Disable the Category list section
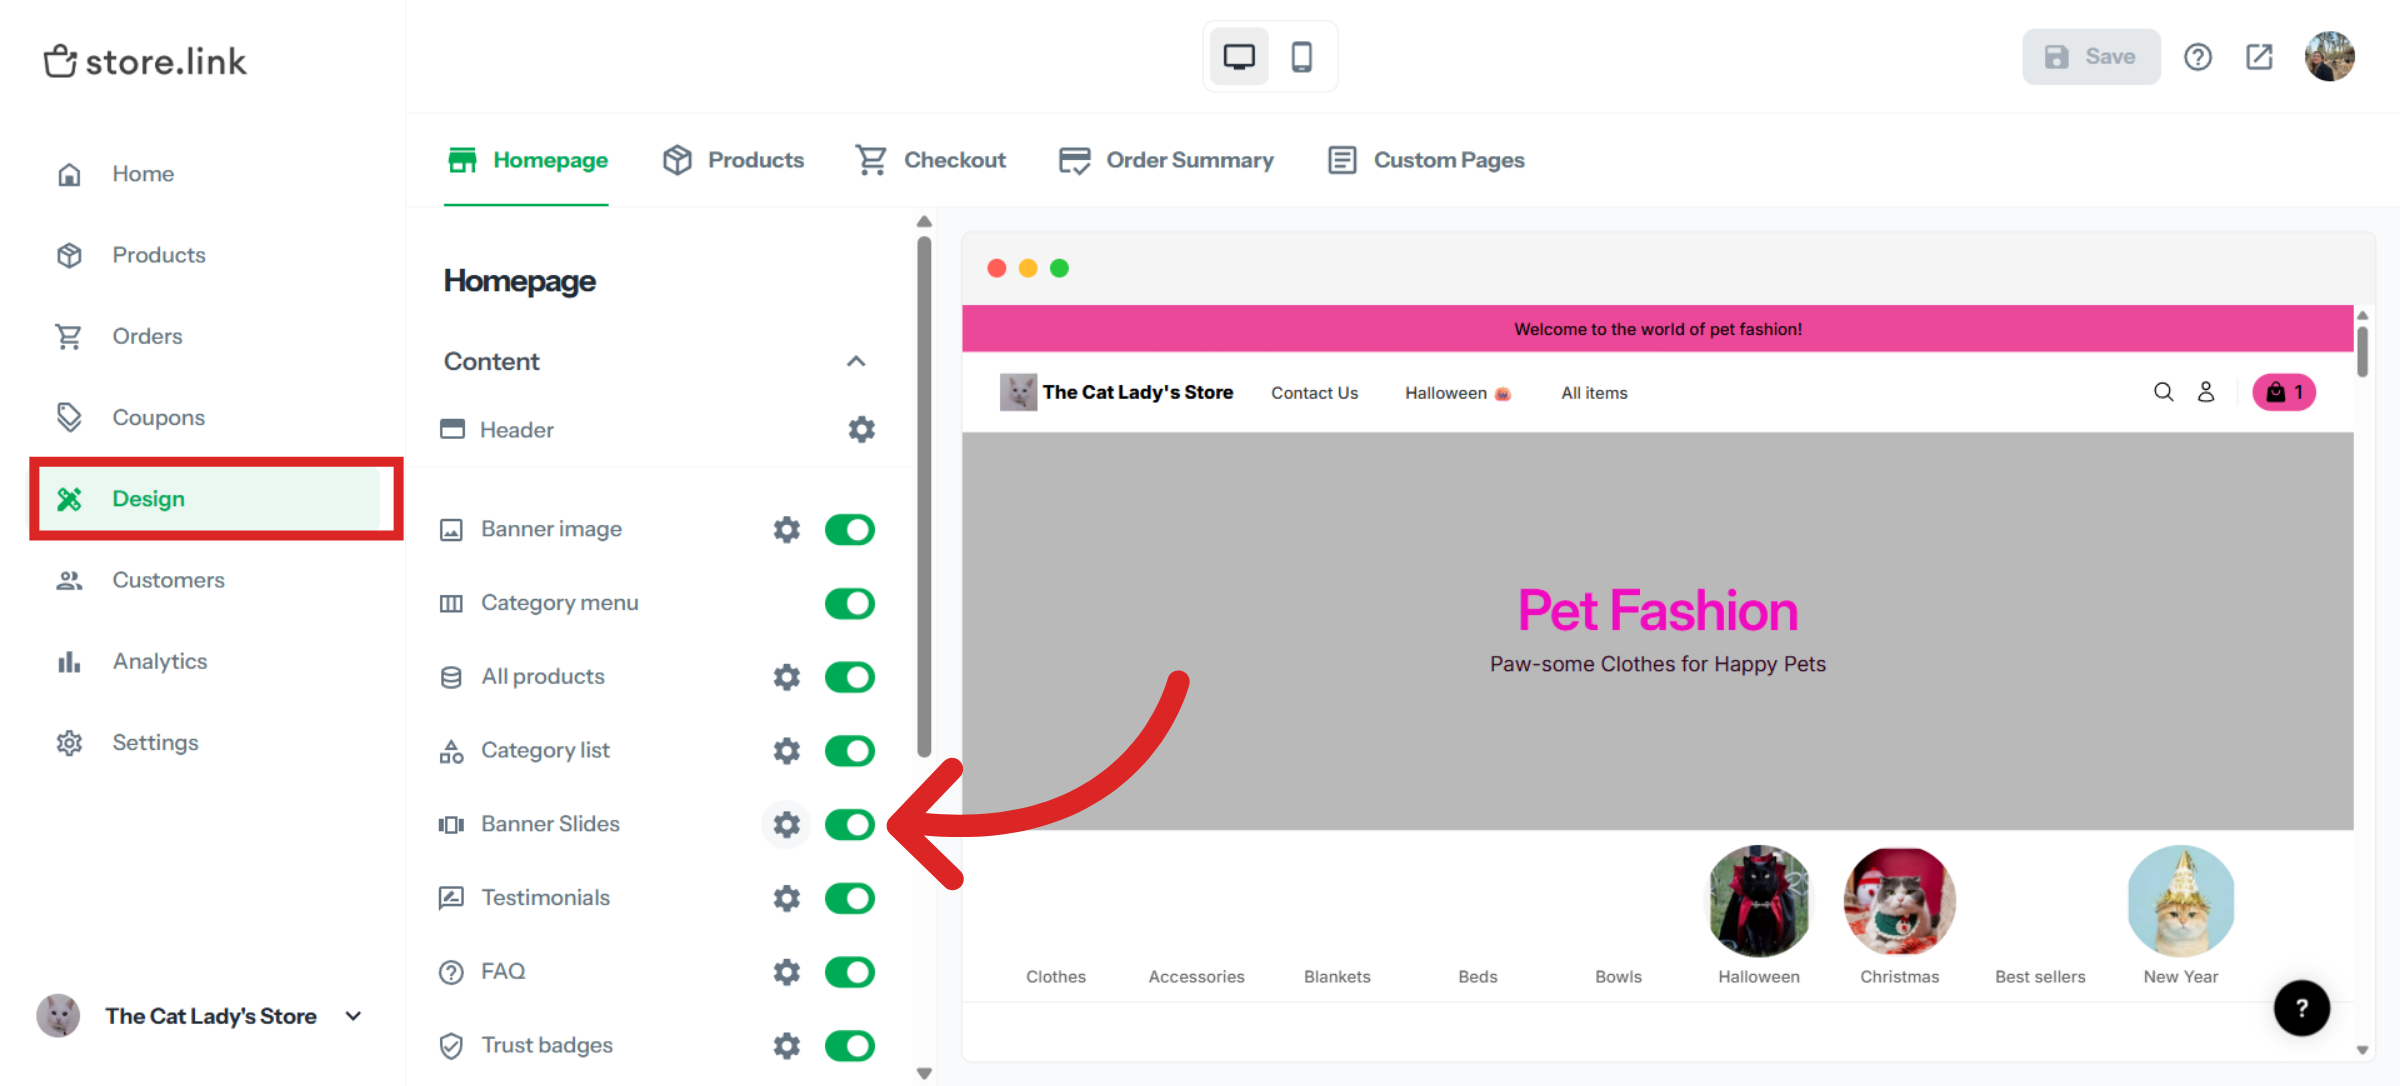This screenshot has width=2400, height=1086. 850,750
